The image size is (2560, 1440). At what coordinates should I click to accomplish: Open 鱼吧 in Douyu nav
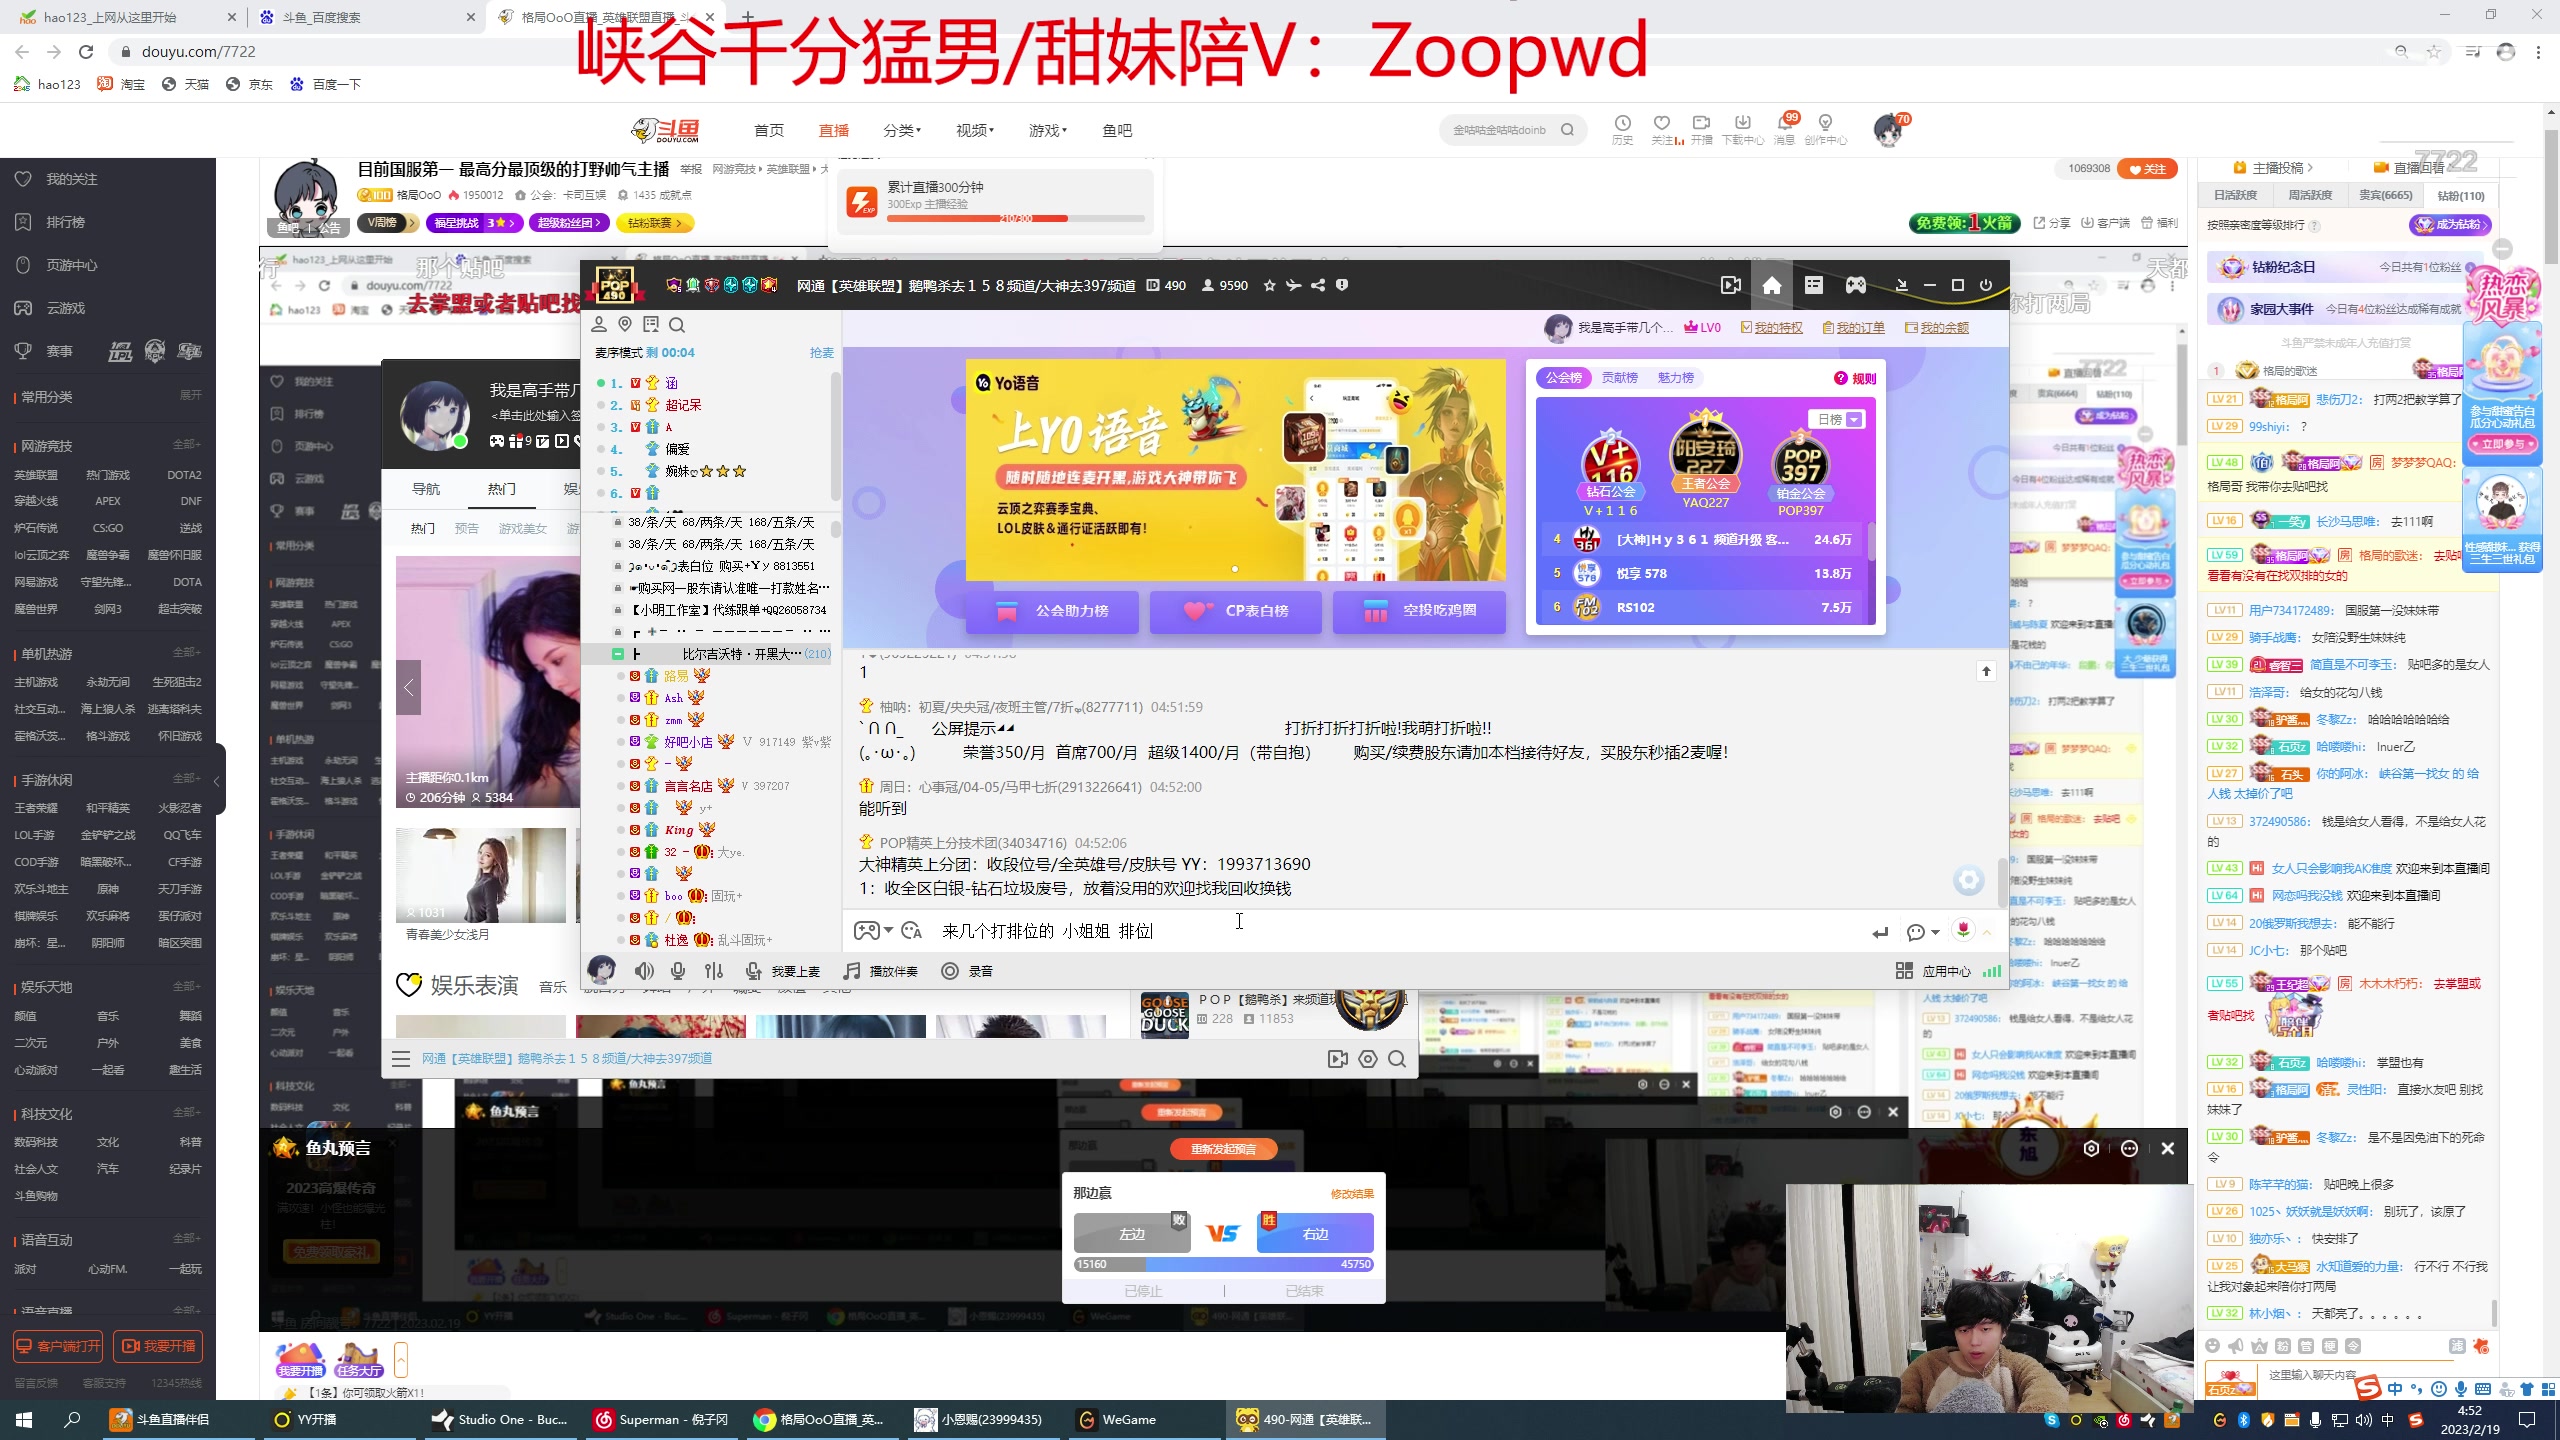click(x=1117, y=130)
